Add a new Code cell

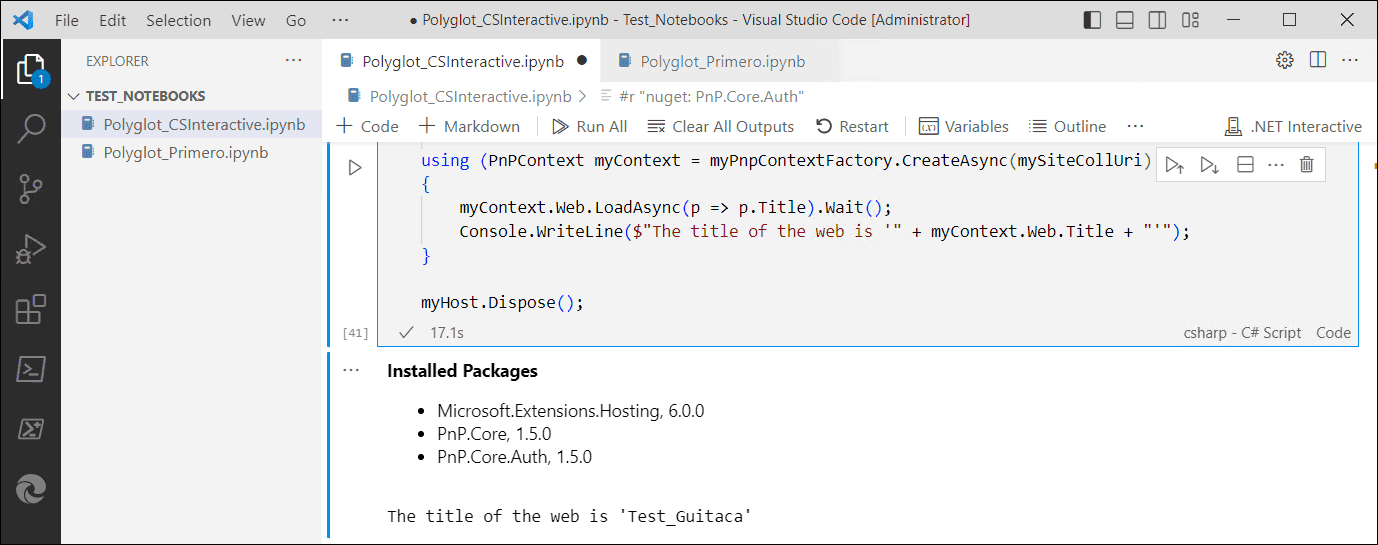click(x=367, y=126)
